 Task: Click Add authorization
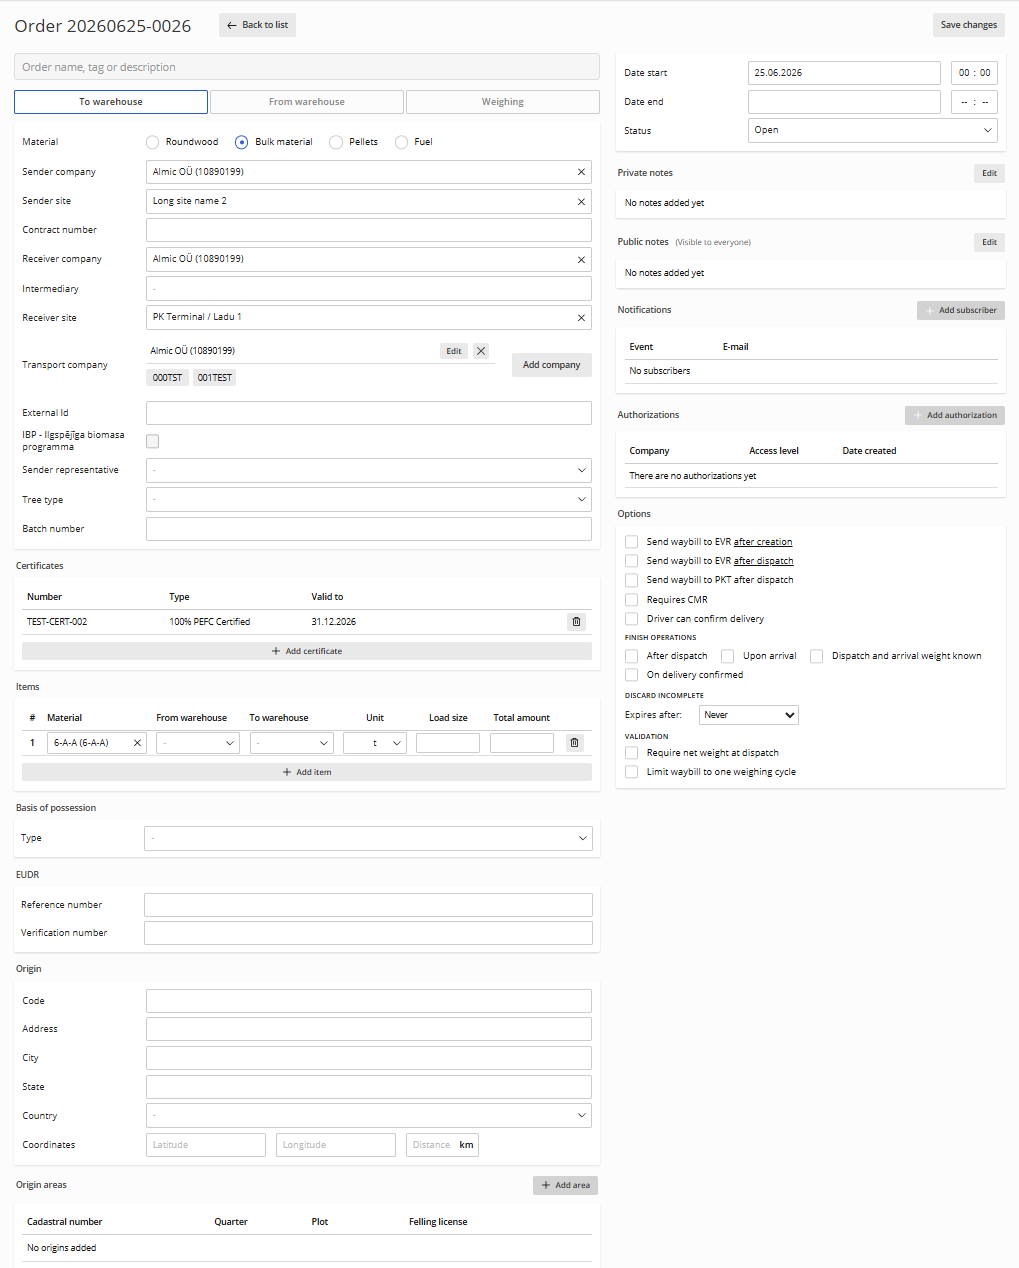[955, 415]
